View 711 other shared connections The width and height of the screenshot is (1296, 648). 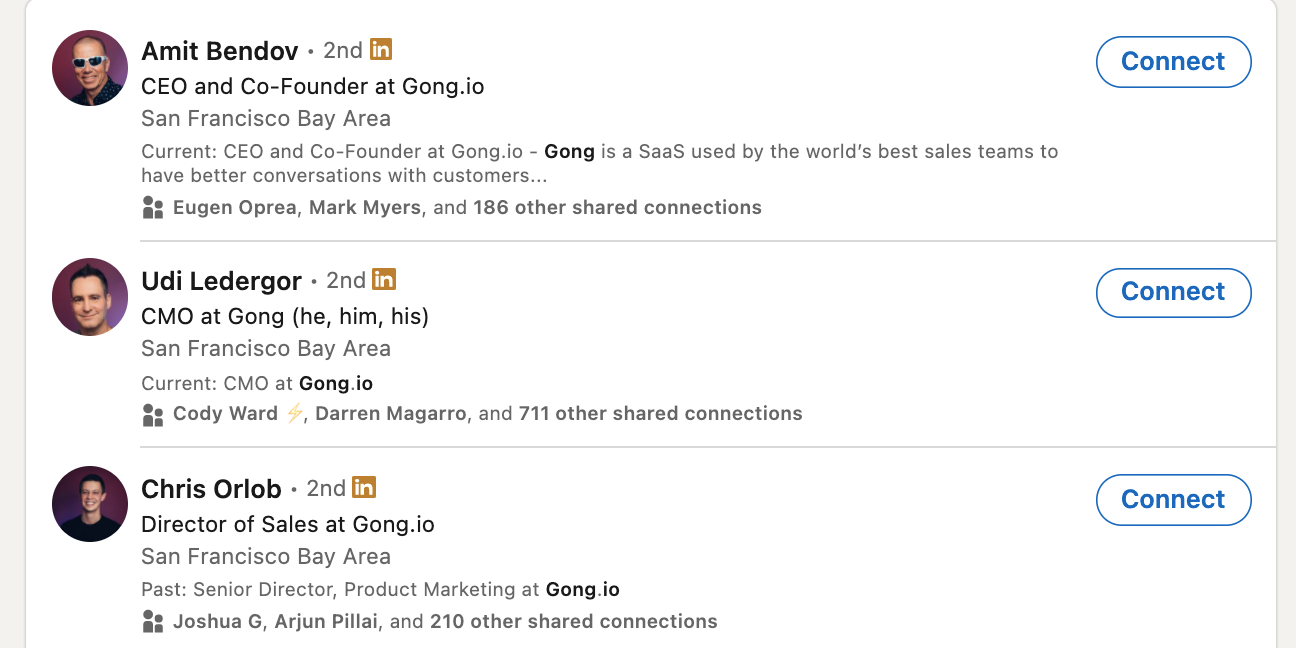(660, 414)
